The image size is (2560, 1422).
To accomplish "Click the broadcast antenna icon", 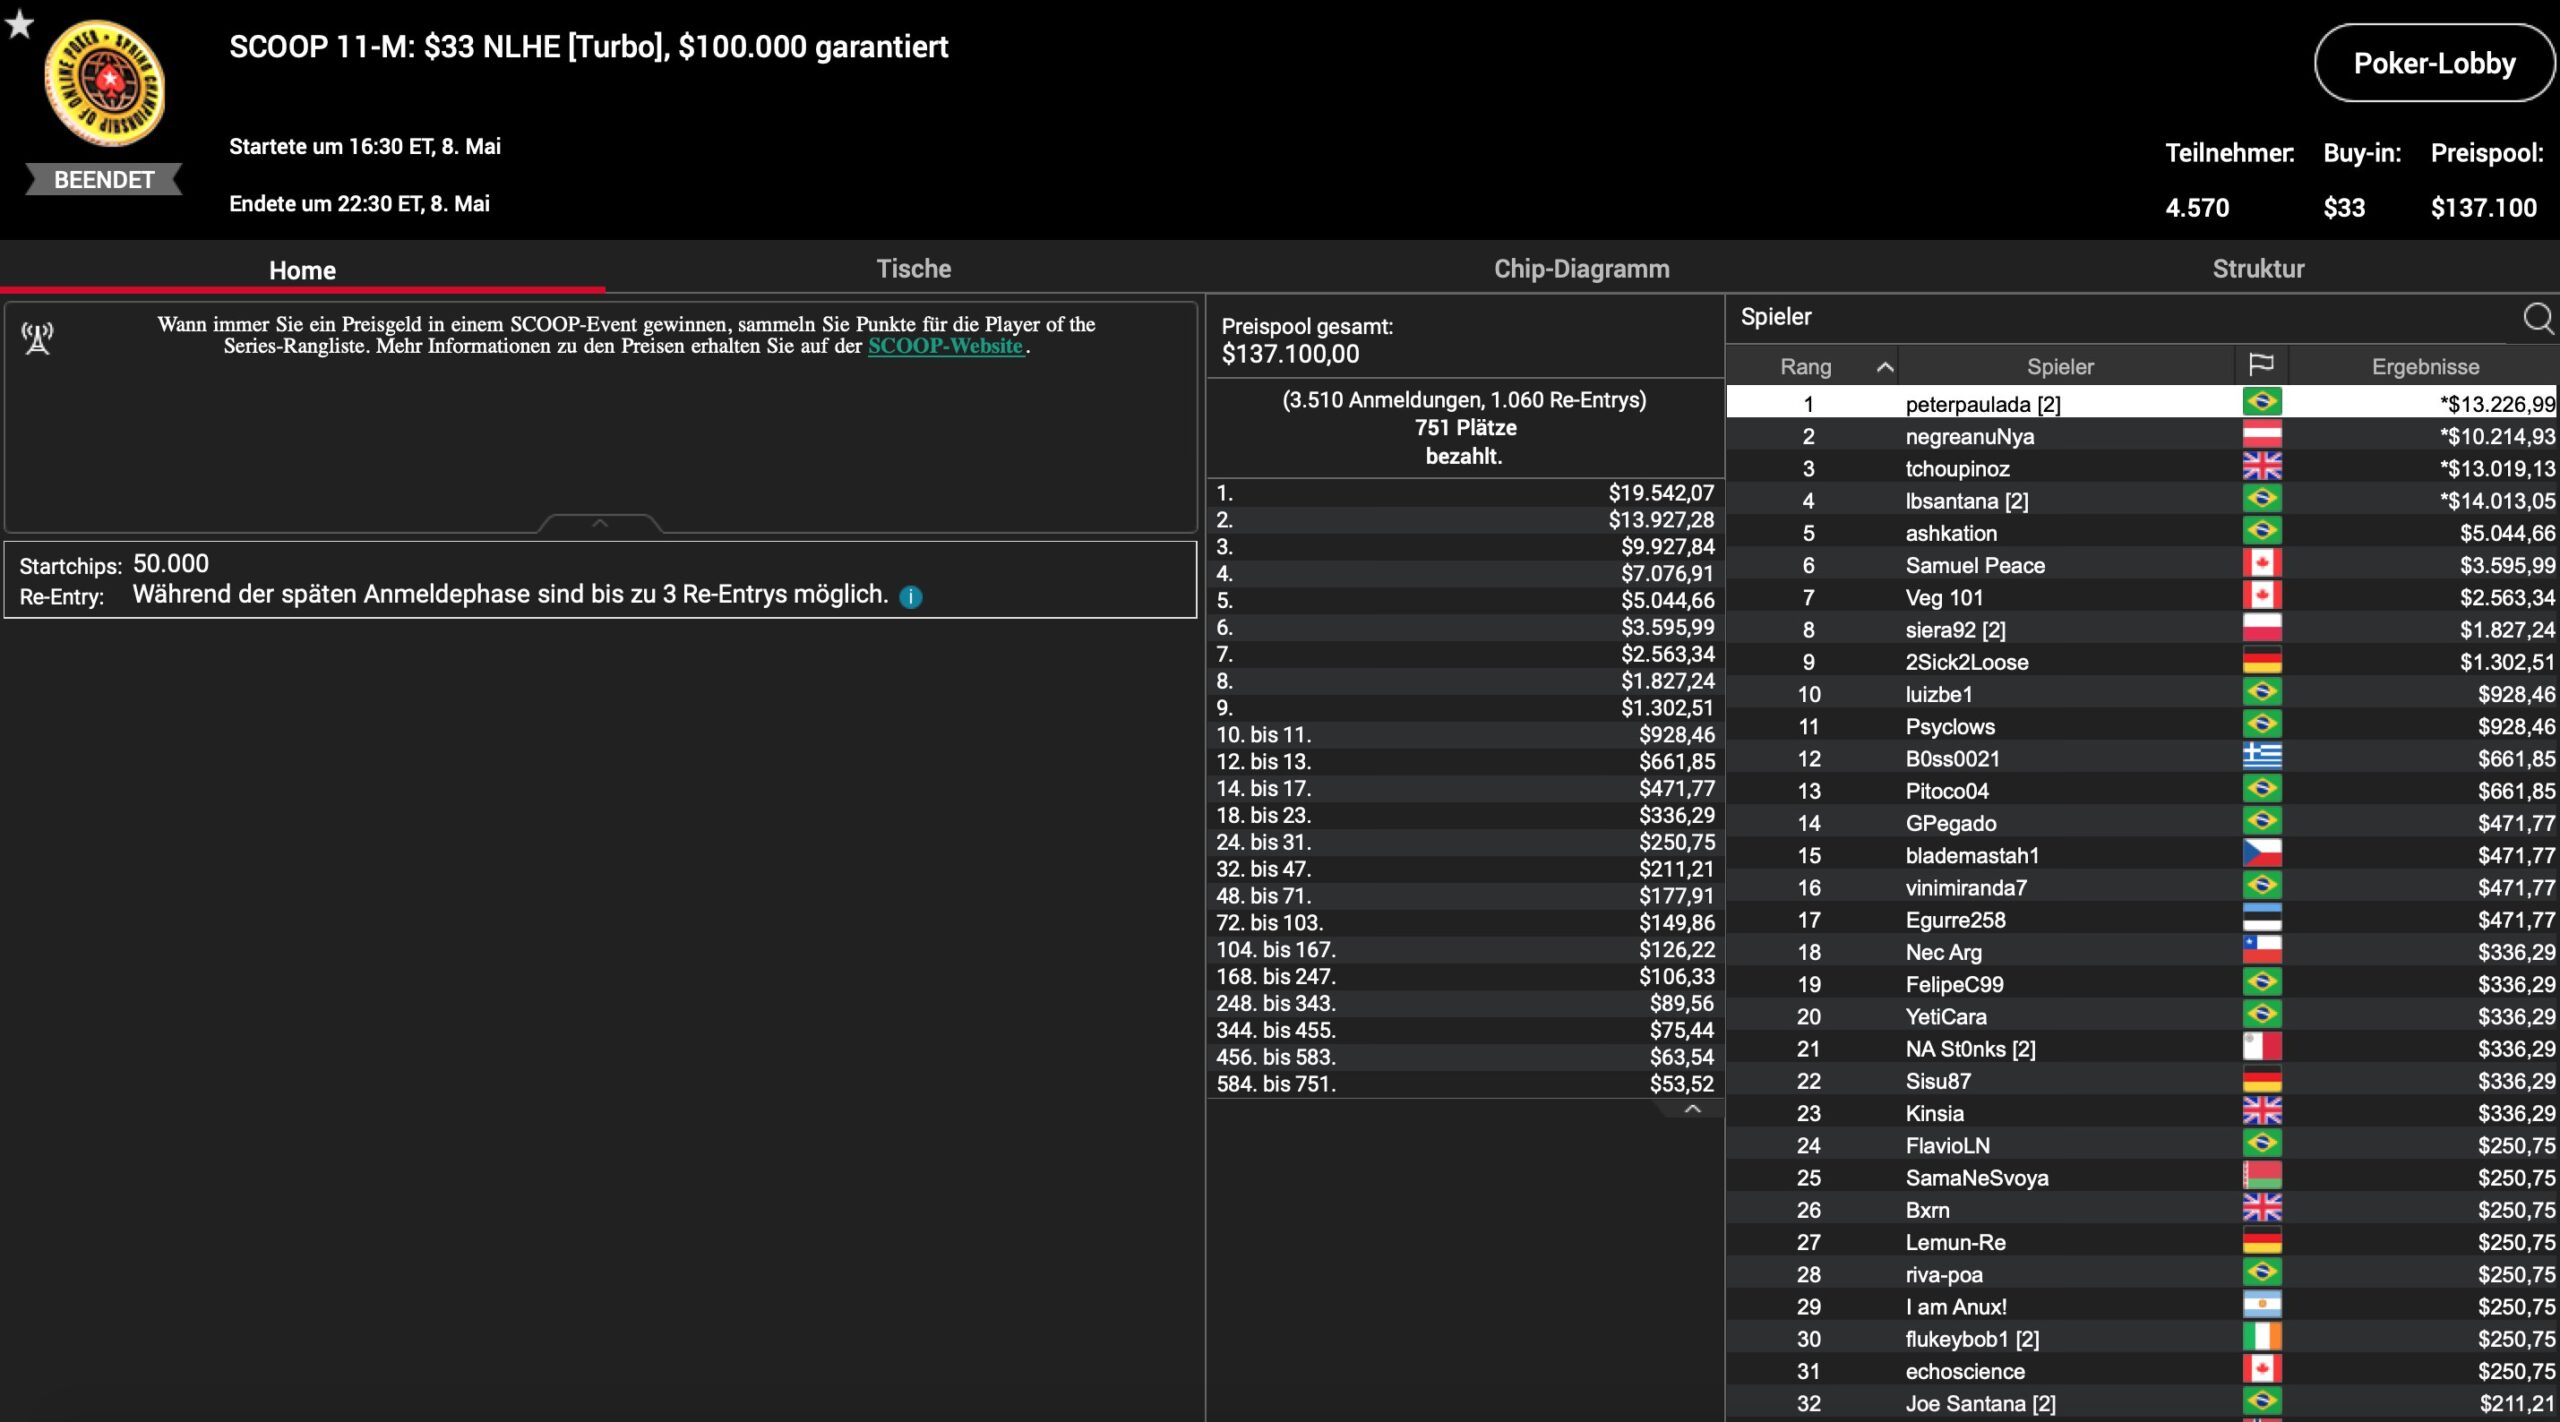I will (x=38, y=338).
